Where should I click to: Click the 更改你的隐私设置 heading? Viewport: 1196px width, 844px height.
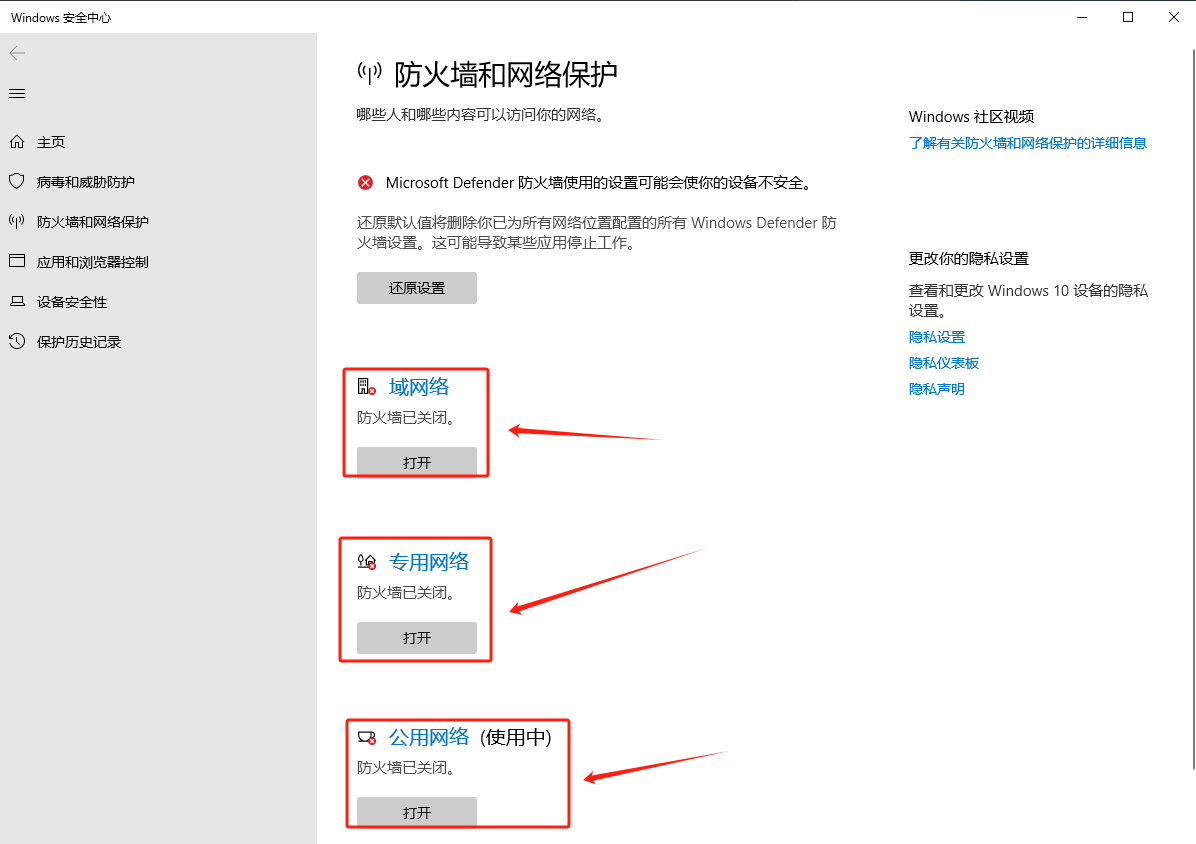coord(969,258)
